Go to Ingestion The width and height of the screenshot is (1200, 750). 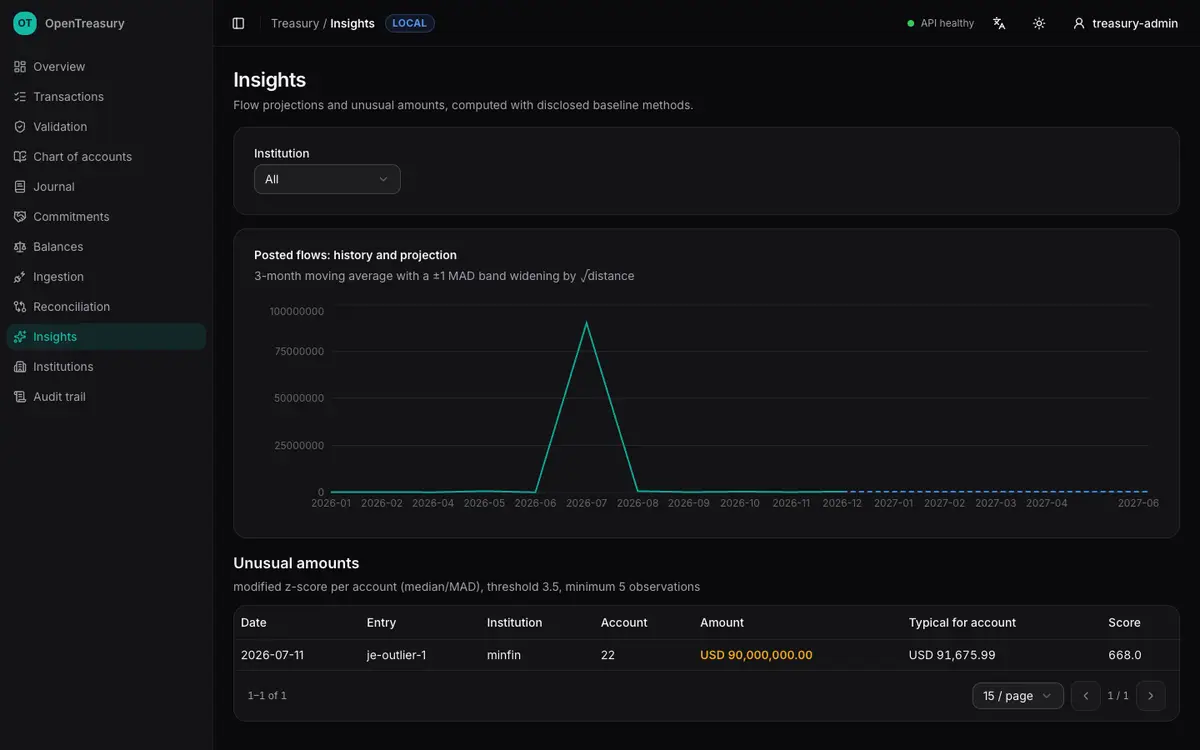click(106, 277)
